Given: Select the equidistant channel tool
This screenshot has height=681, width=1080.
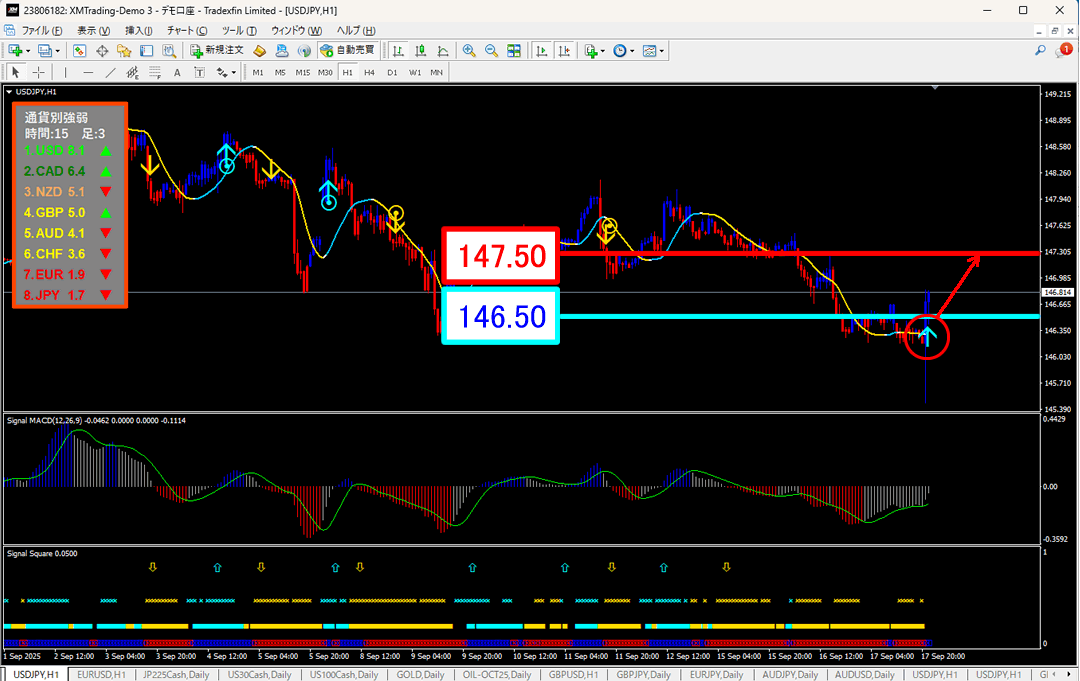Looking at the screenshot, I should pyautogui.click(x=132, y=72).
